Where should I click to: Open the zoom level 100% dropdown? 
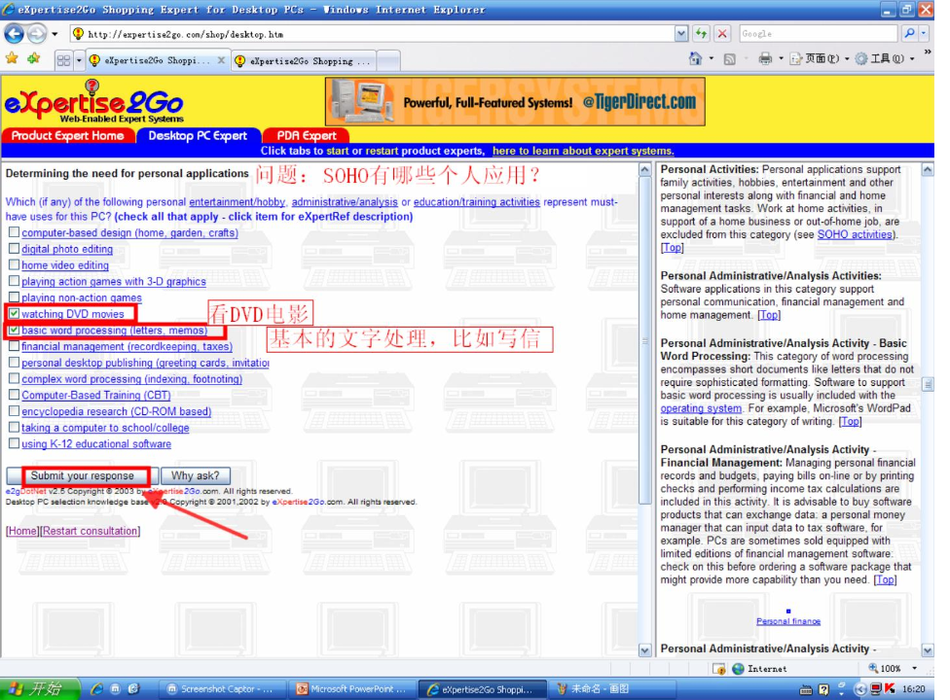click(912, 668)
